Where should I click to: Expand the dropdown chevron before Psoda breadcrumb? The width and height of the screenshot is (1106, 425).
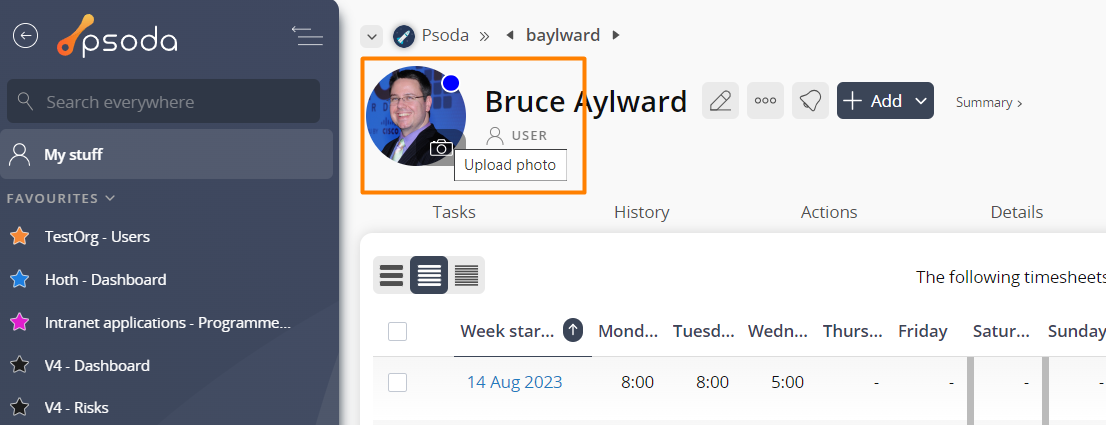371,36
